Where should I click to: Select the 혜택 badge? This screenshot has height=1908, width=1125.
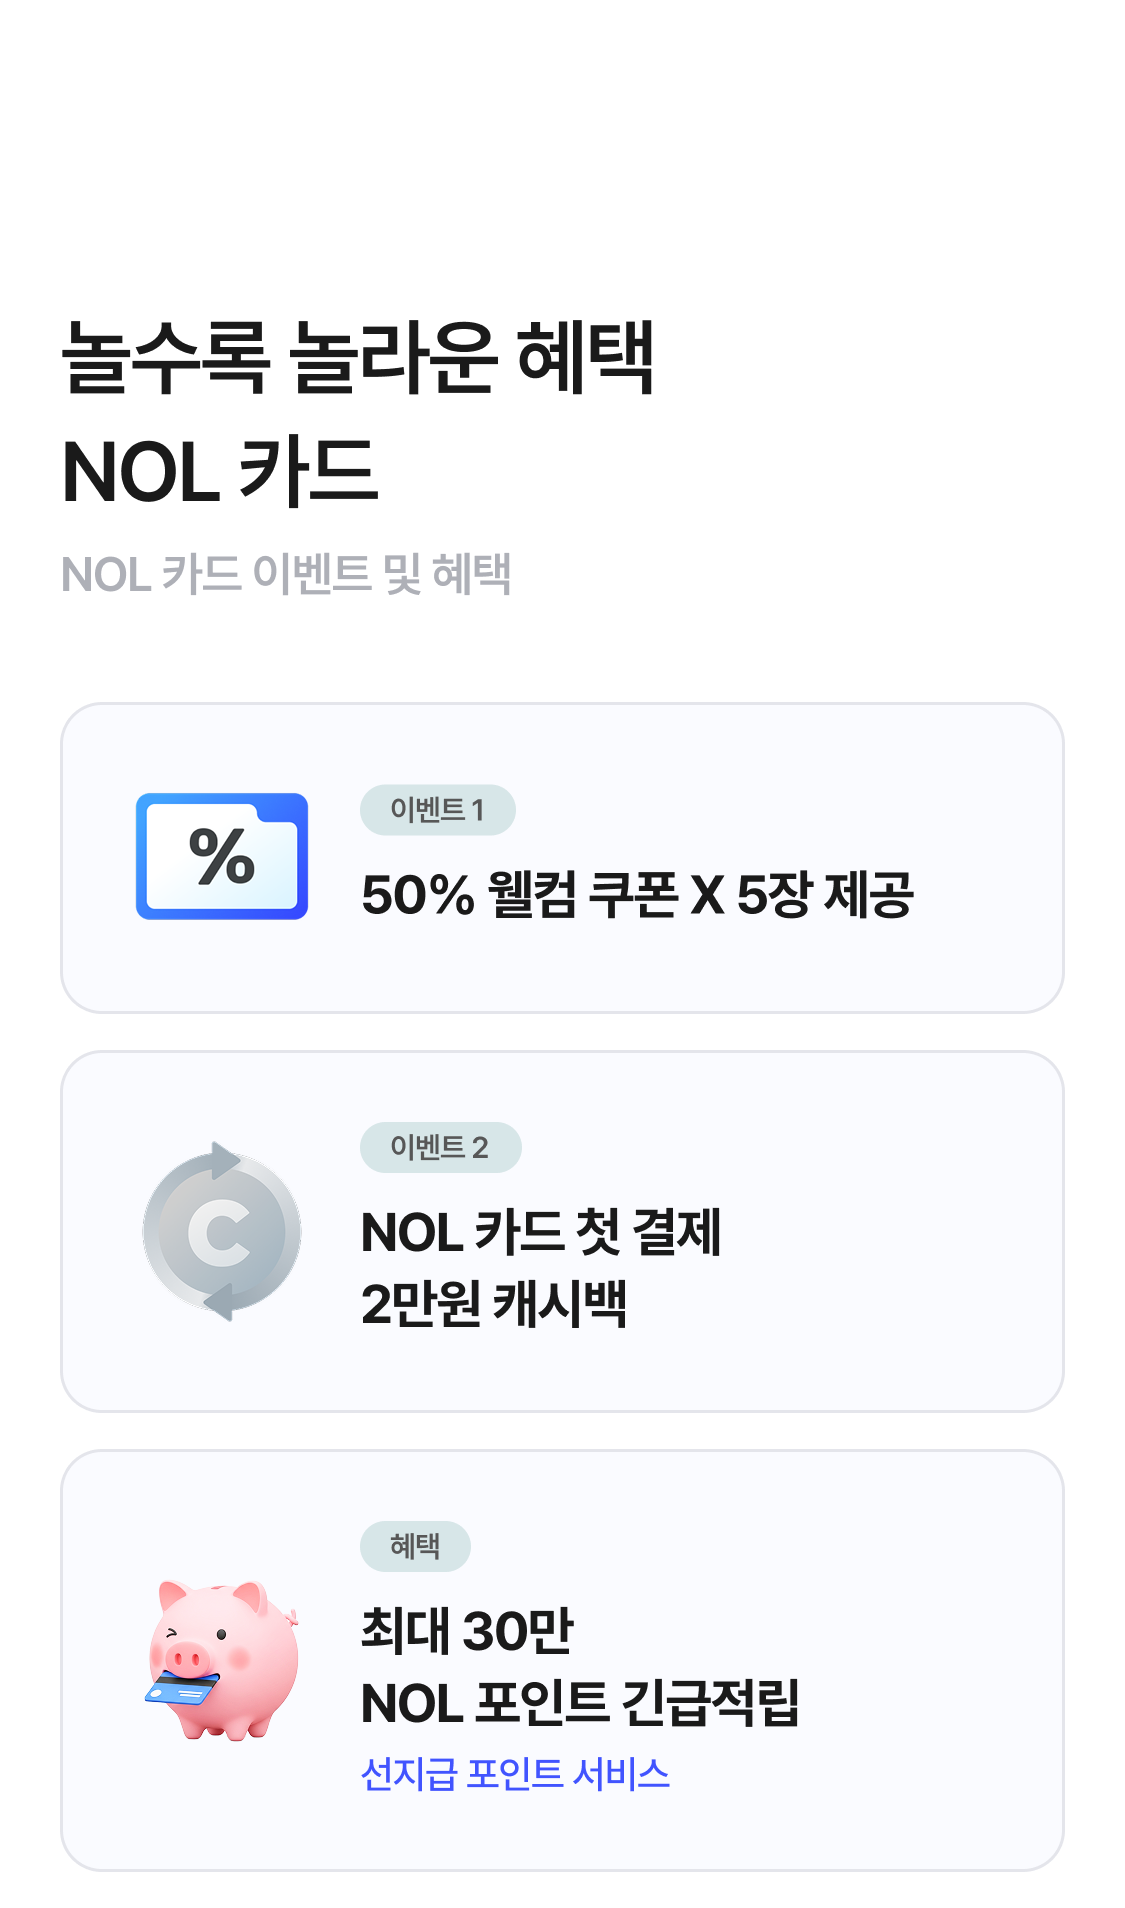click(415, 1546)
